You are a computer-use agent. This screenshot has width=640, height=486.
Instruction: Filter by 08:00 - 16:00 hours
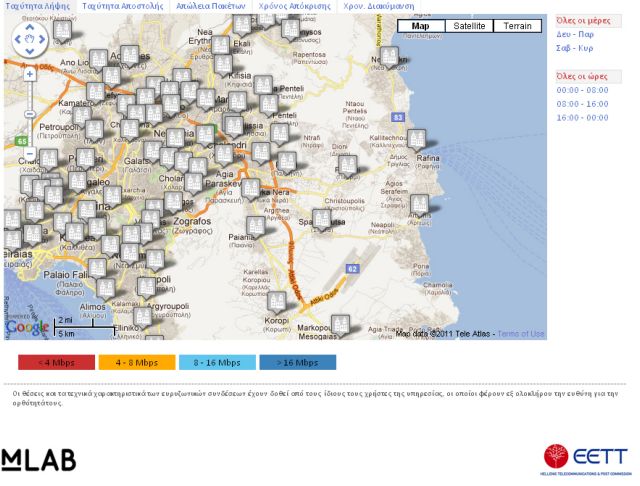pyautogui.click(x=582, y=104)
